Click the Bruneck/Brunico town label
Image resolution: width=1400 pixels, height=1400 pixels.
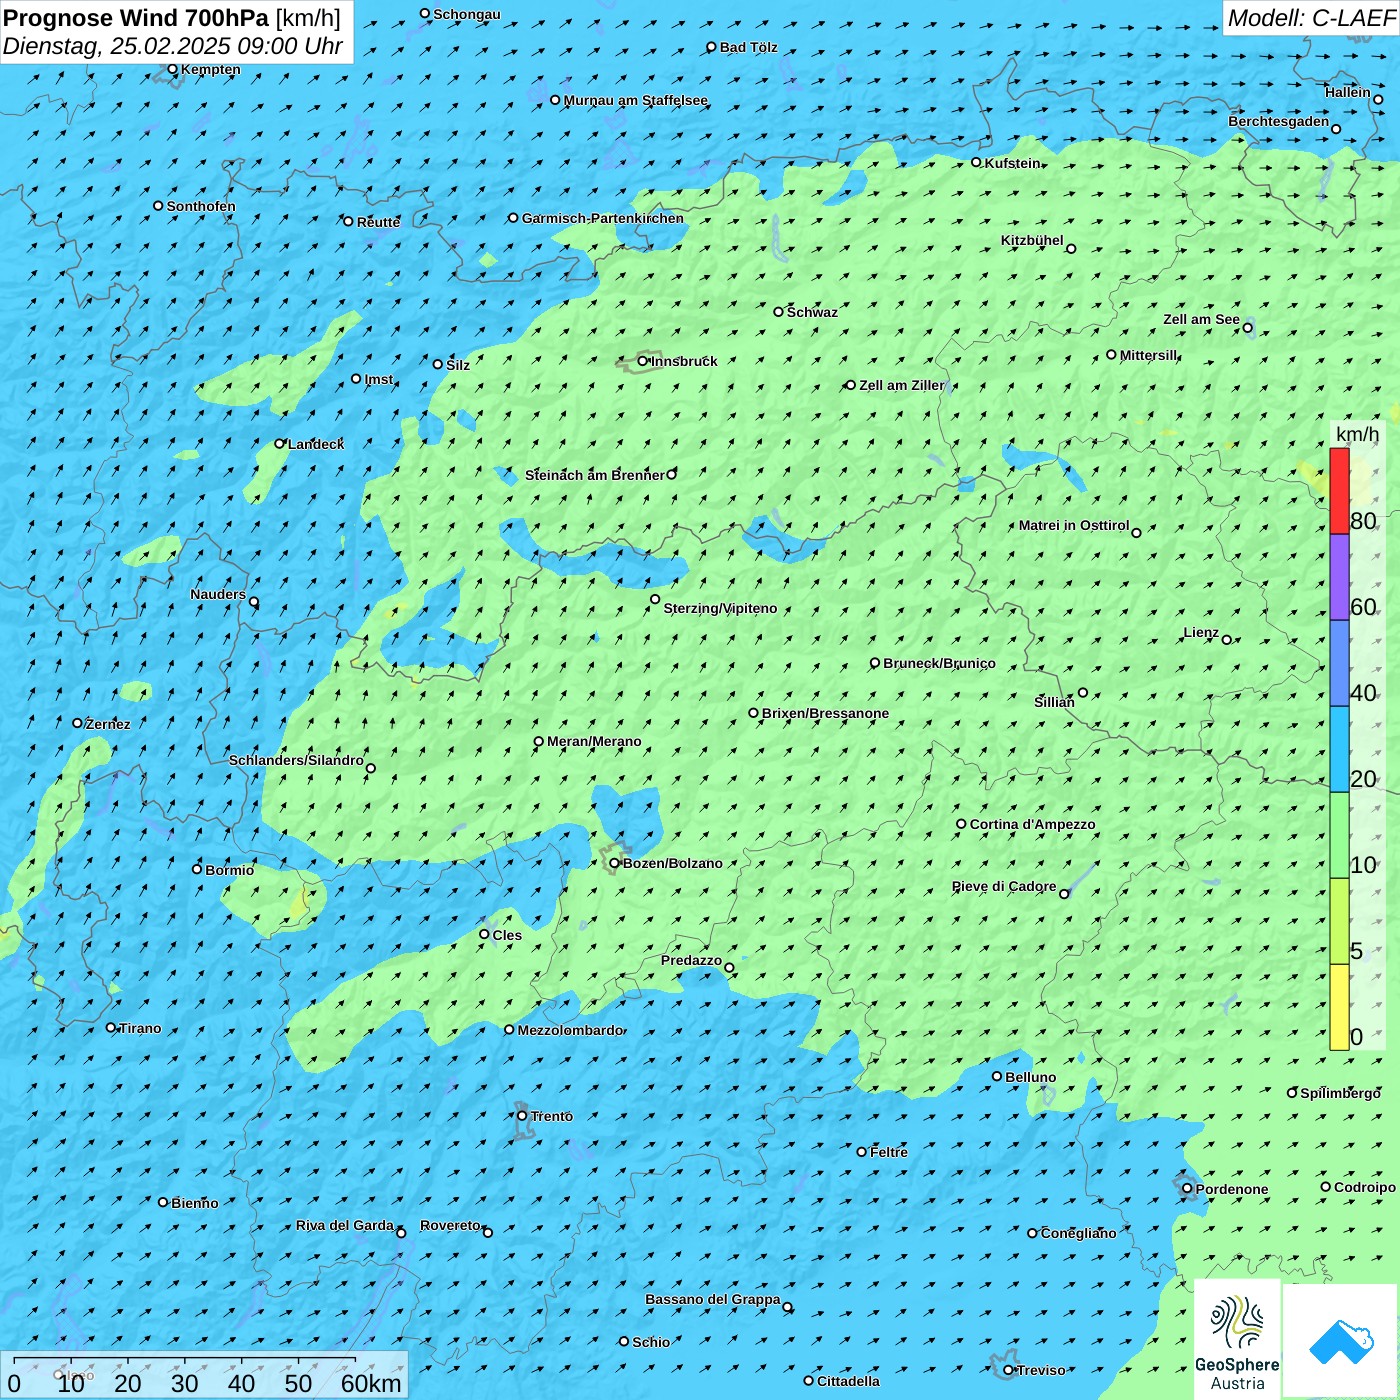[939, 663]
